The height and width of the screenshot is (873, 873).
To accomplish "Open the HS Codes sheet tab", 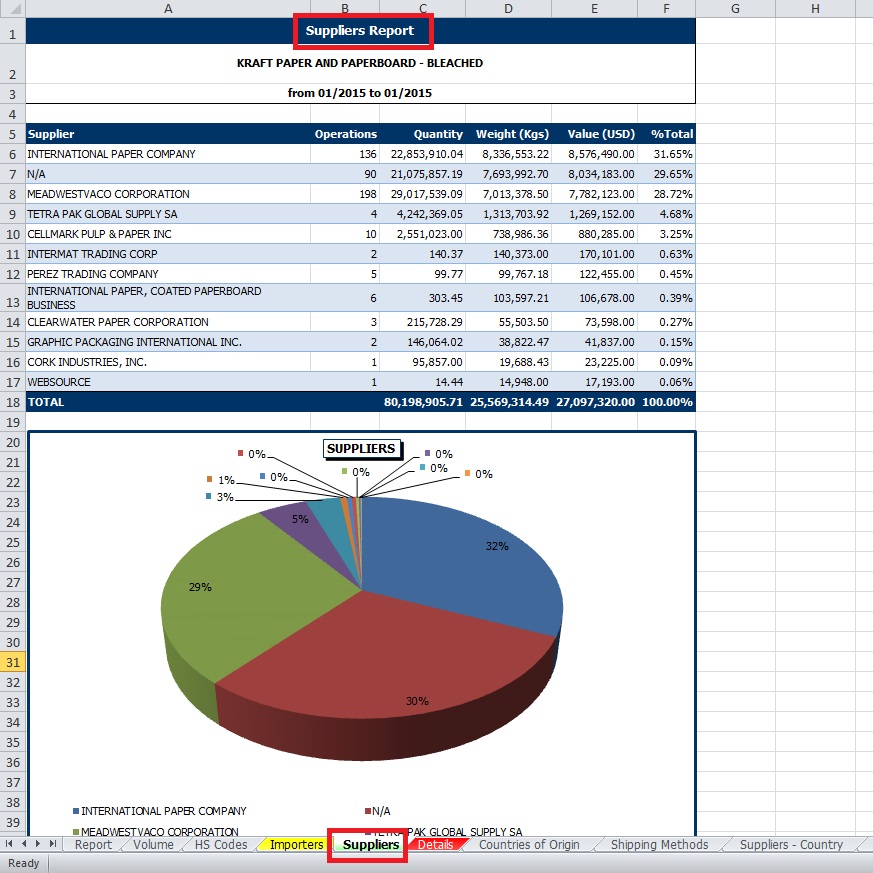I will pos(220,845).
